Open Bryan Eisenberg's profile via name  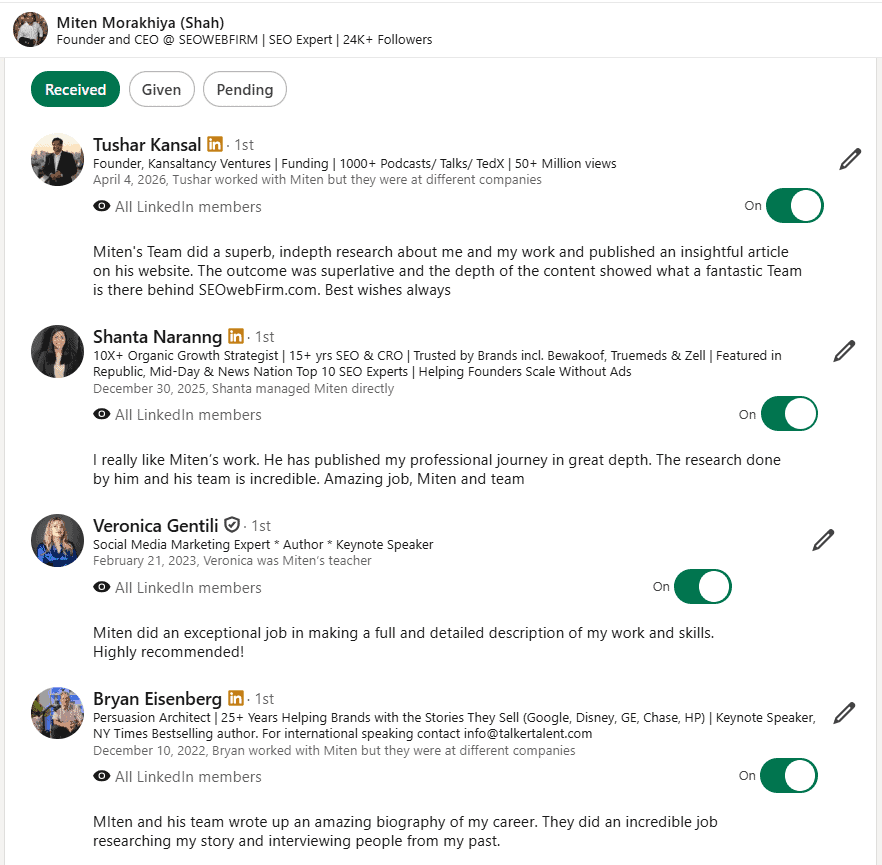pos(157,698)
